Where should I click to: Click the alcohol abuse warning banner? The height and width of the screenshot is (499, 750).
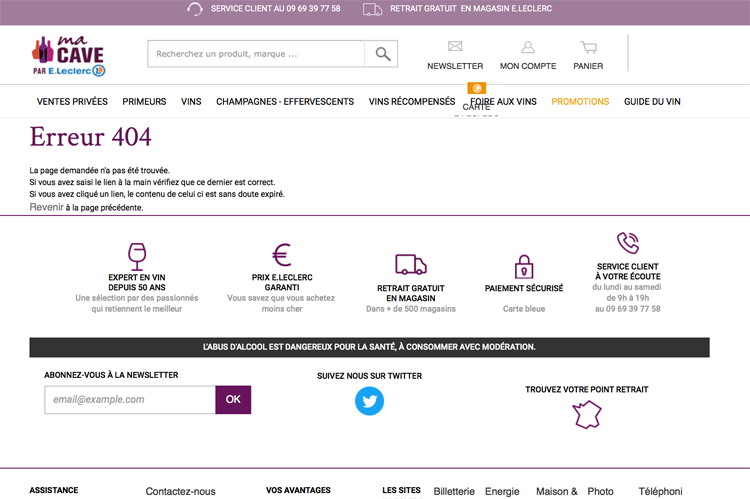tap(369, 347)
